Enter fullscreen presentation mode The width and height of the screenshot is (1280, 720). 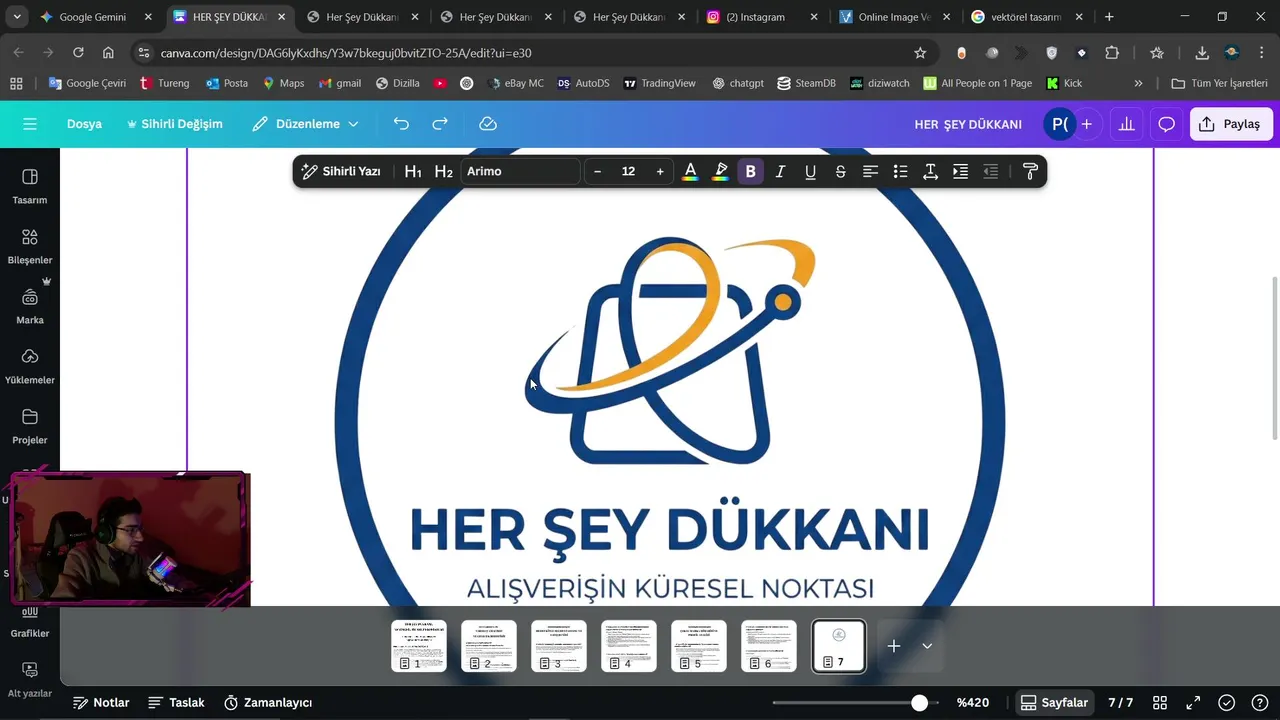1193,703
